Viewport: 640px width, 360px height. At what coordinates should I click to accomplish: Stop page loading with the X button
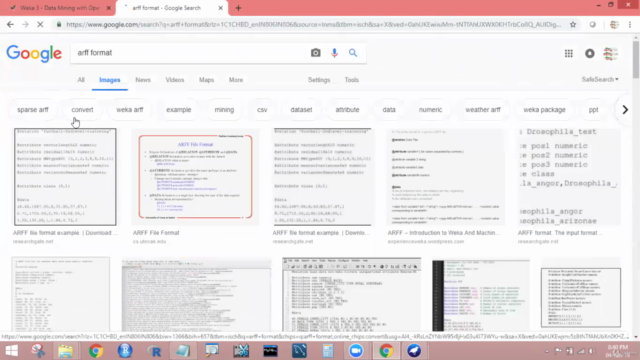pos(40,24)
